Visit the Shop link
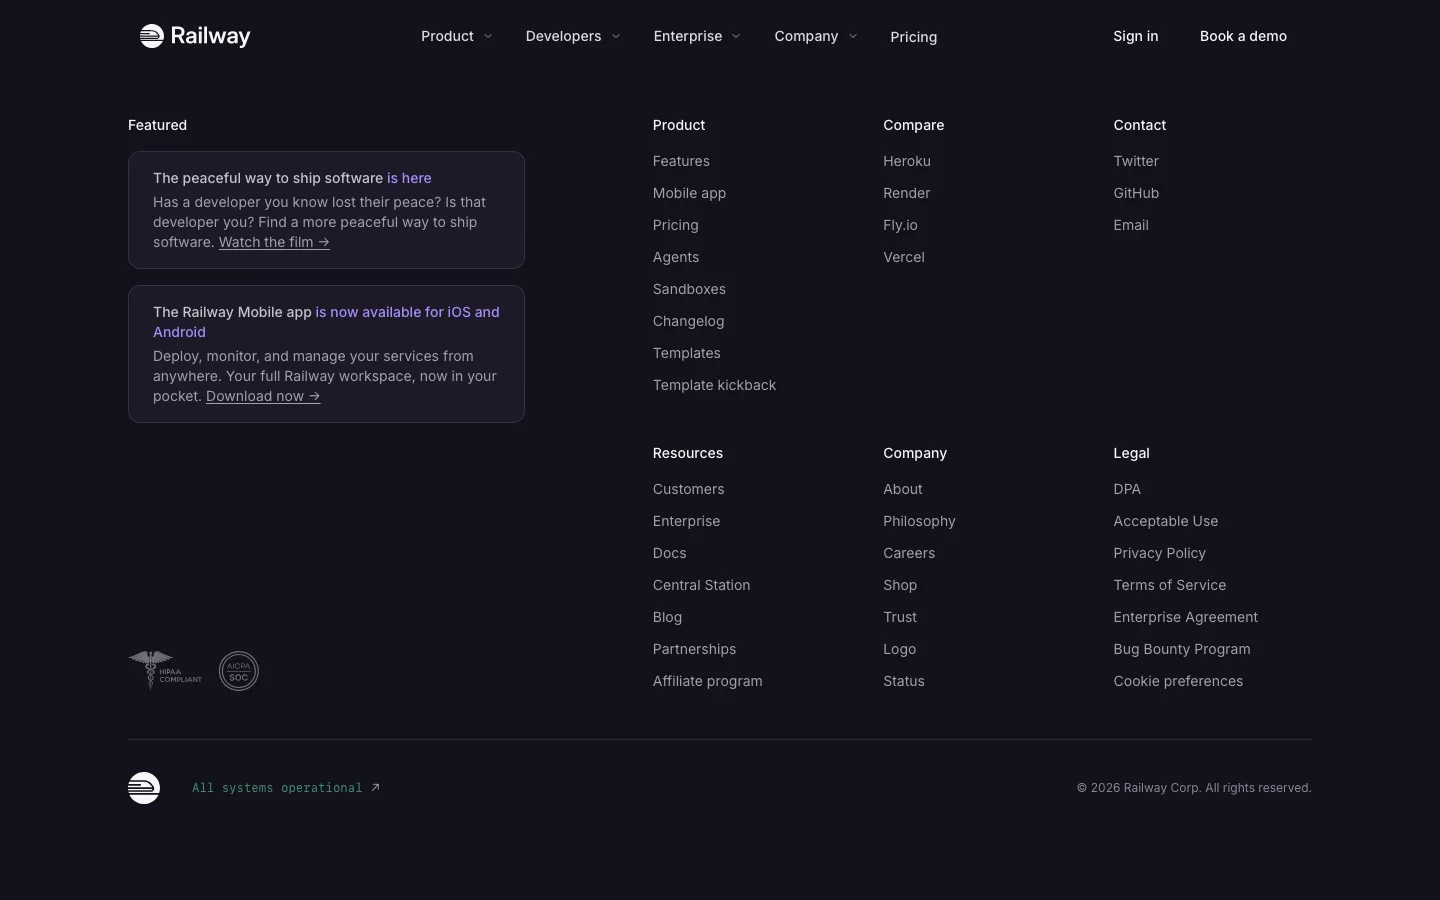Viewport: 1440px width, 900px height. point(900,585)
